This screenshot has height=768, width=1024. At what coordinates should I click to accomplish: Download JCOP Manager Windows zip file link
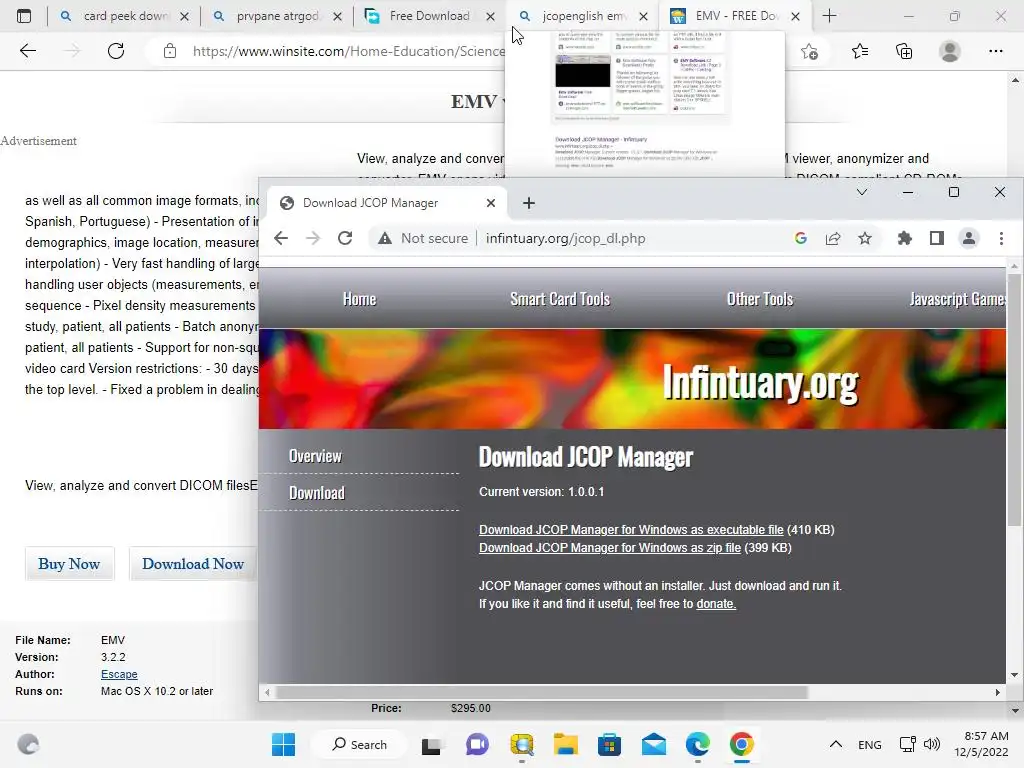(610, 548)
